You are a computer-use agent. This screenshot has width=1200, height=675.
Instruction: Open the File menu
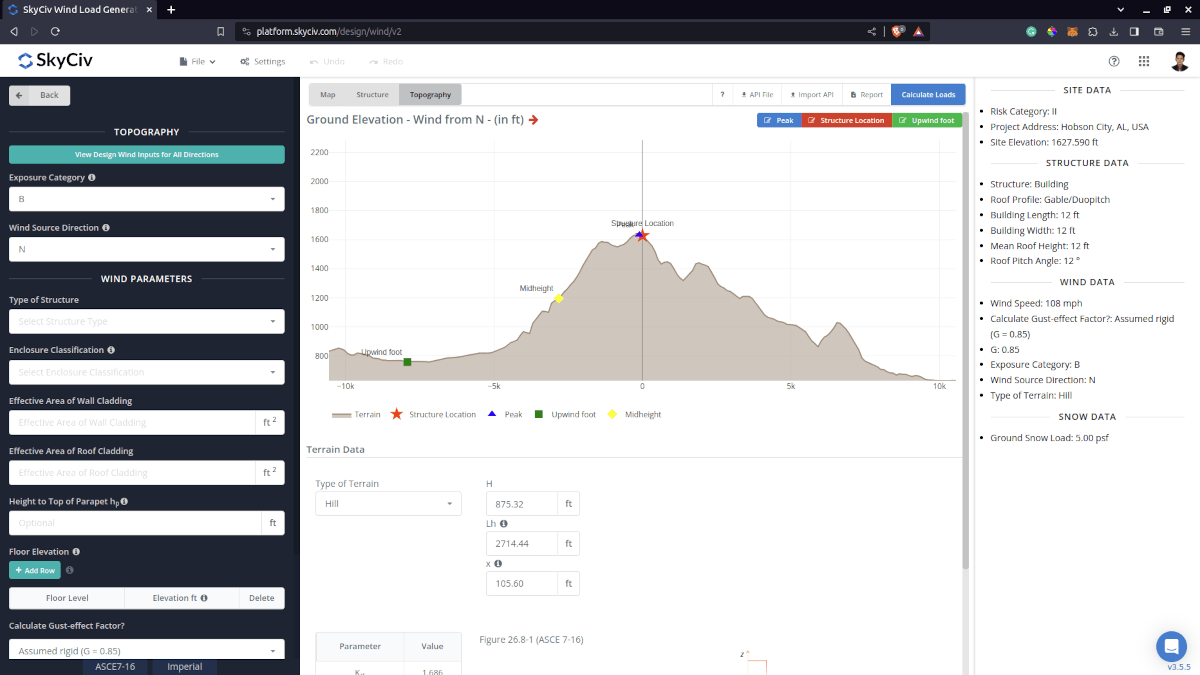pos(197,62)
